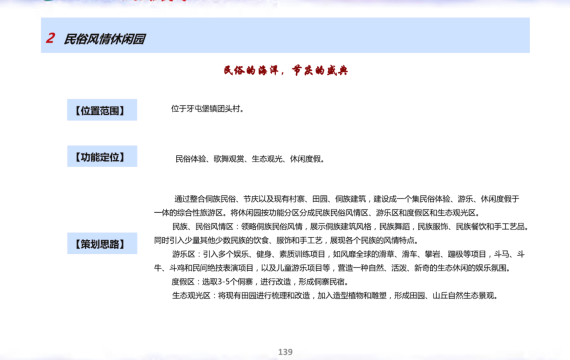Click the 【功能定位】 label box
Screen dimensions: 570x360
[x=102, y=156]
